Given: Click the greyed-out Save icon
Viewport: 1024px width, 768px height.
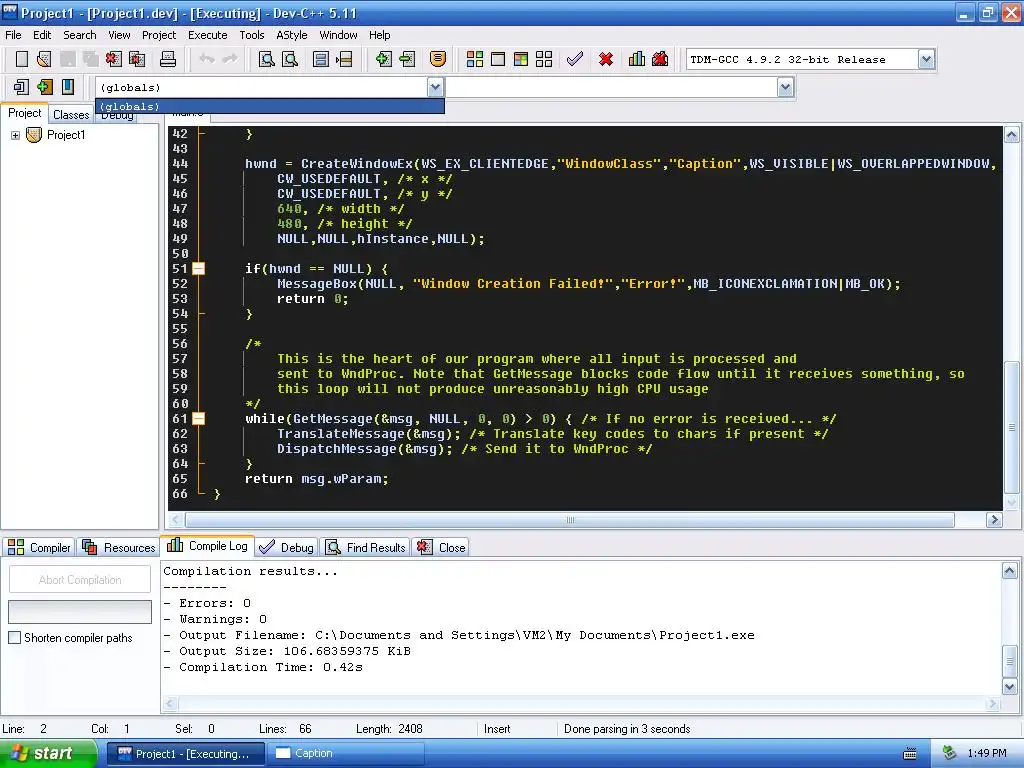Looking at the screenshot, I should pyautogui.click(x=67, y=59).
